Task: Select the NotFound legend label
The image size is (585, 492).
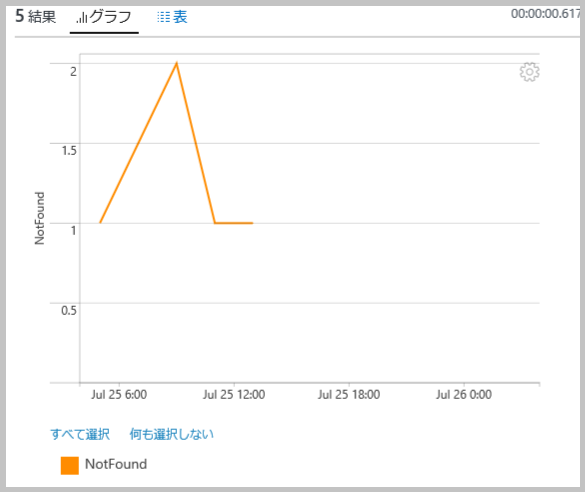Action: (x=116, y=464)
